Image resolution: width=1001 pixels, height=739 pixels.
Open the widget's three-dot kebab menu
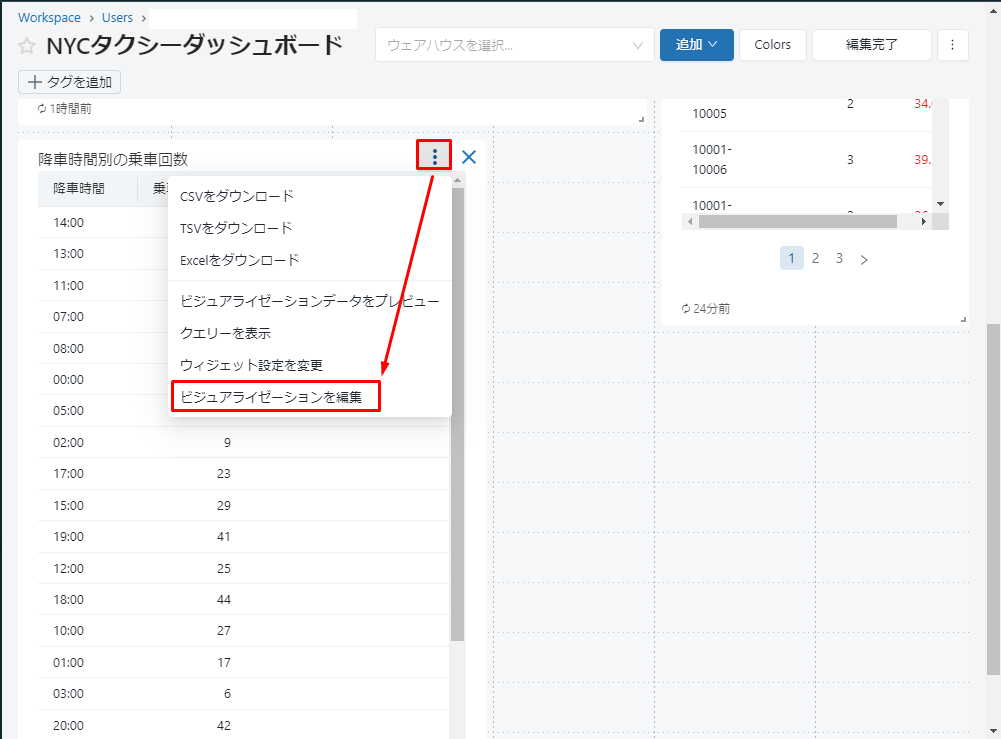click(x=434, y=156)
